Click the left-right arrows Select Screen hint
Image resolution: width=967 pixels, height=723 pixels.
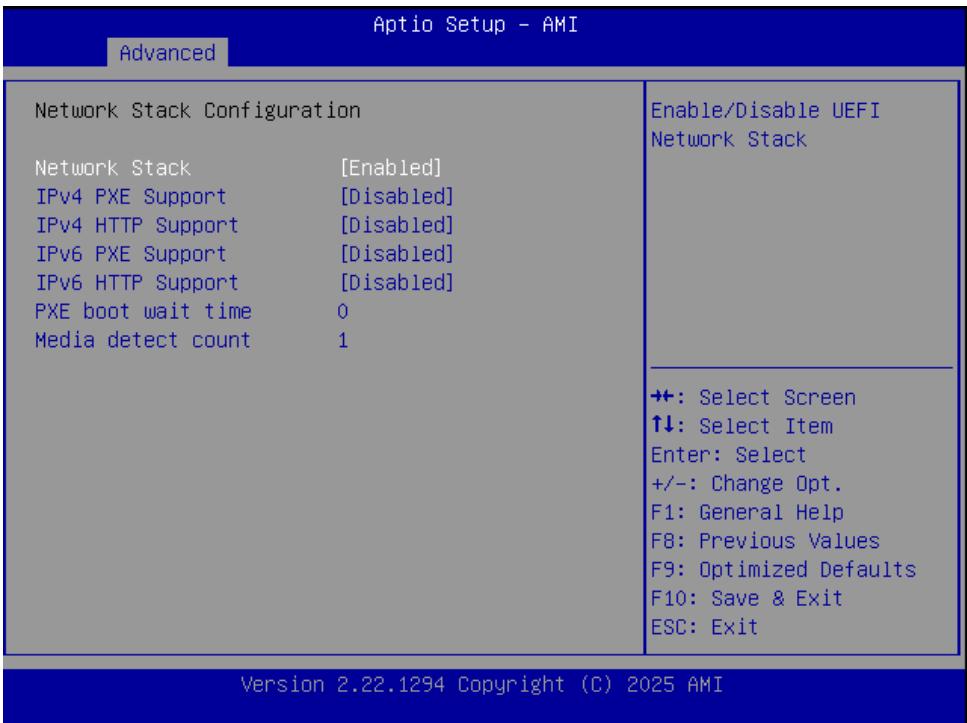753,397
